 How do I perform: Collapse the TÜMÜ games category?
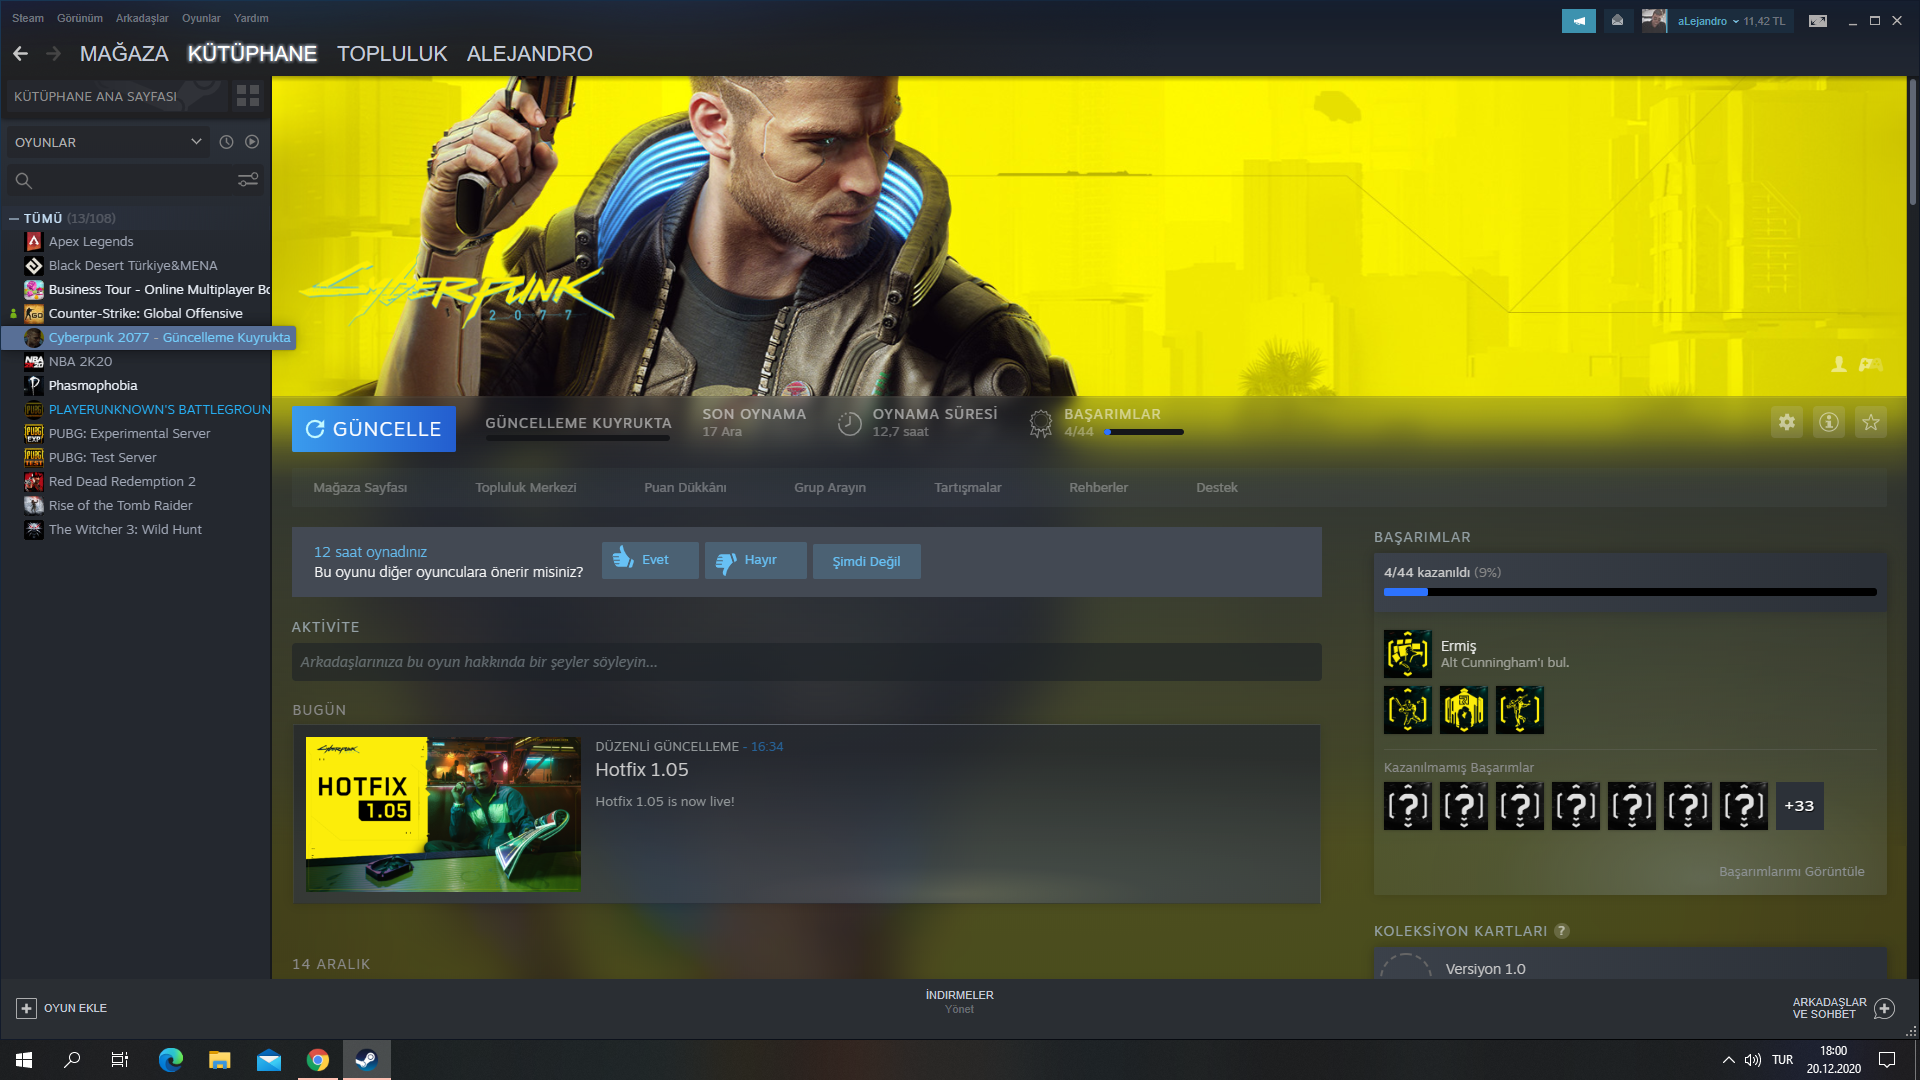point(14,218)
